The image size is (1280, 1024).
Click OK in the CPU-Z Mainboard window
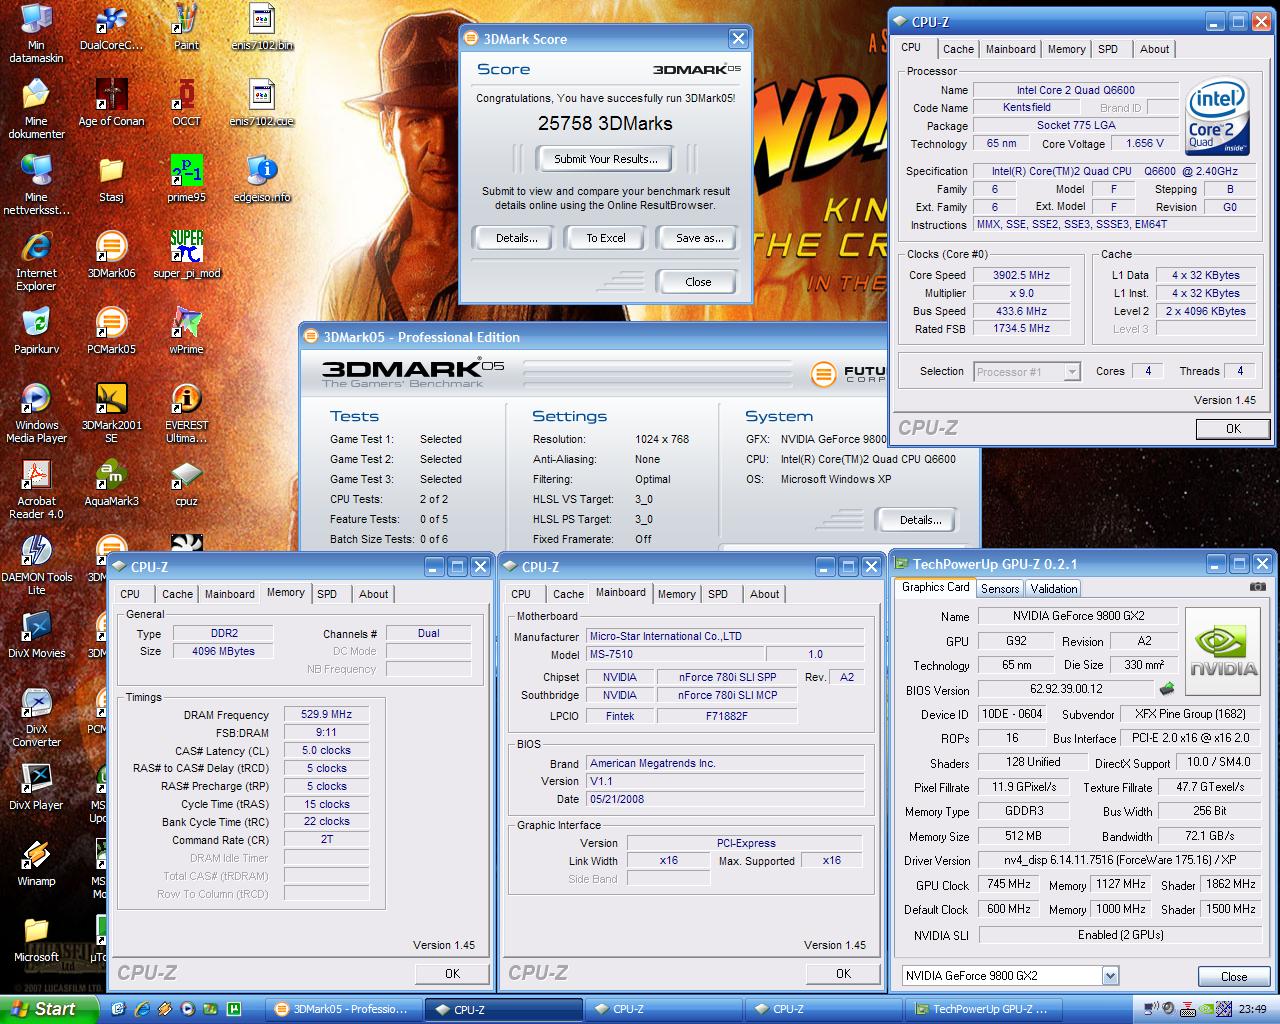843,973
